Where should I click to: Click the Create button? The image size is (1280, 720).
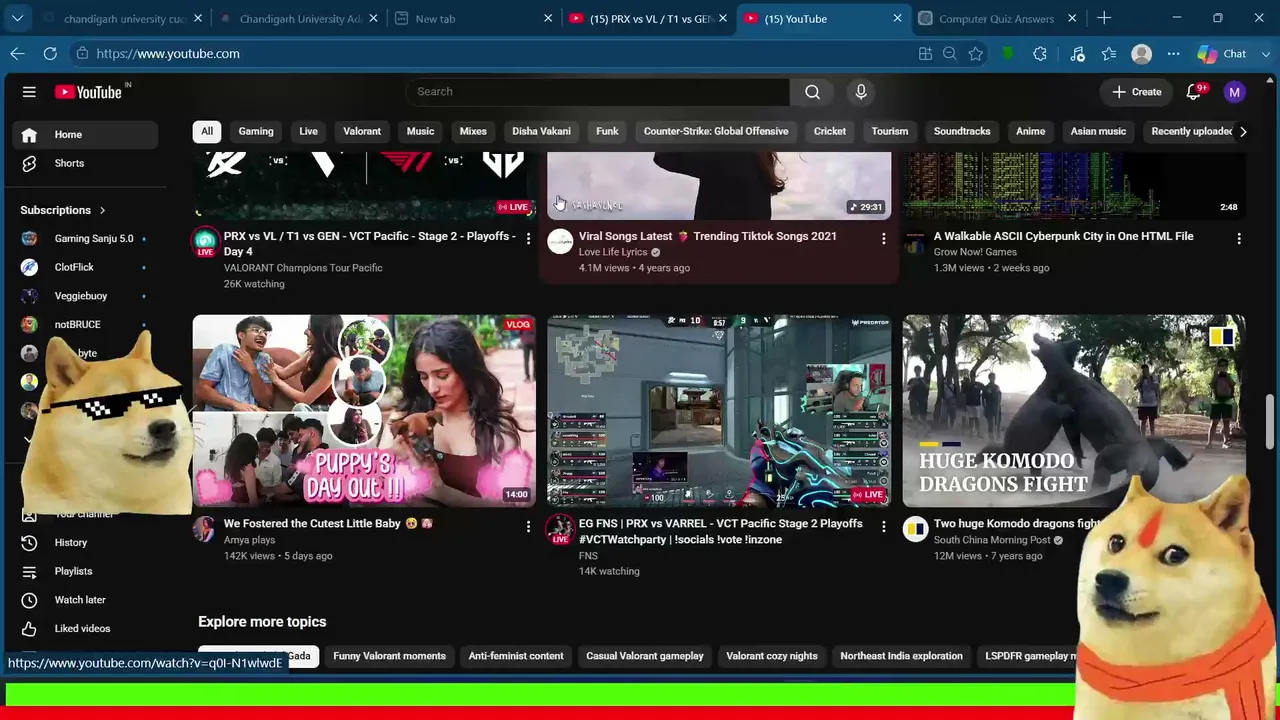pos(1137,92)
